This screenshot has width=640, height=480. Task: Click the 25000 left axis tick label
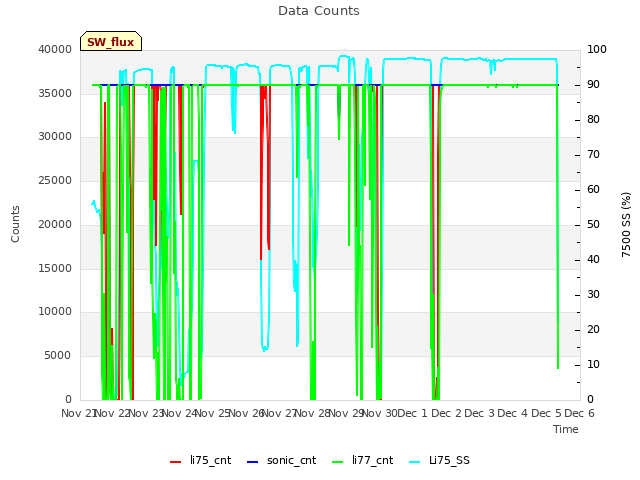(x=55, y=181)
